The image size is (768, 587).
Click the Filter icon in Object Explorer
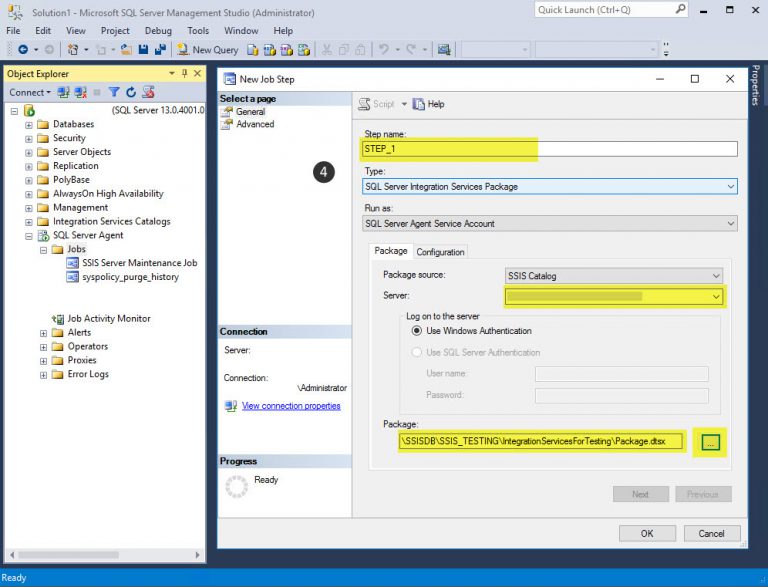click(x=114, y=92)
